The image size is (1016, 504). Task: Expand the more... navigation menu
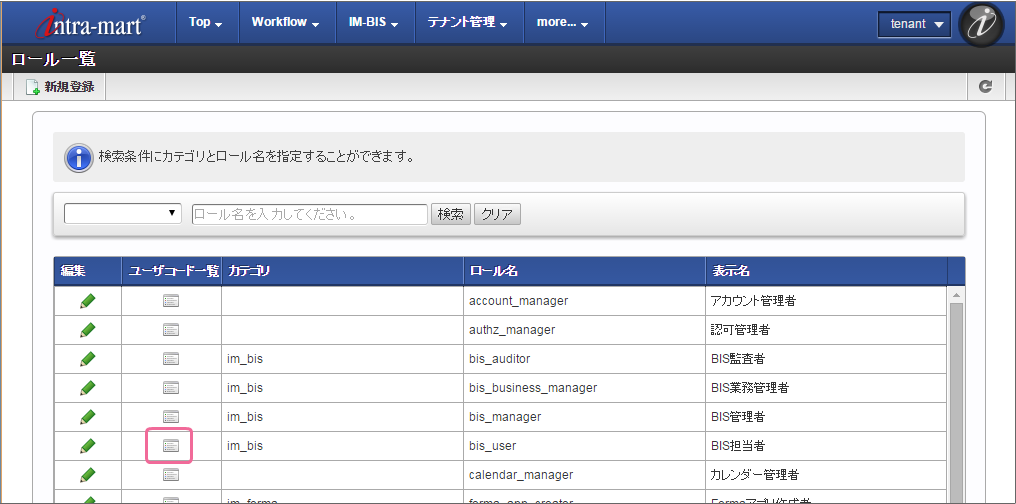pyautogui.click(x=563, y=22)
